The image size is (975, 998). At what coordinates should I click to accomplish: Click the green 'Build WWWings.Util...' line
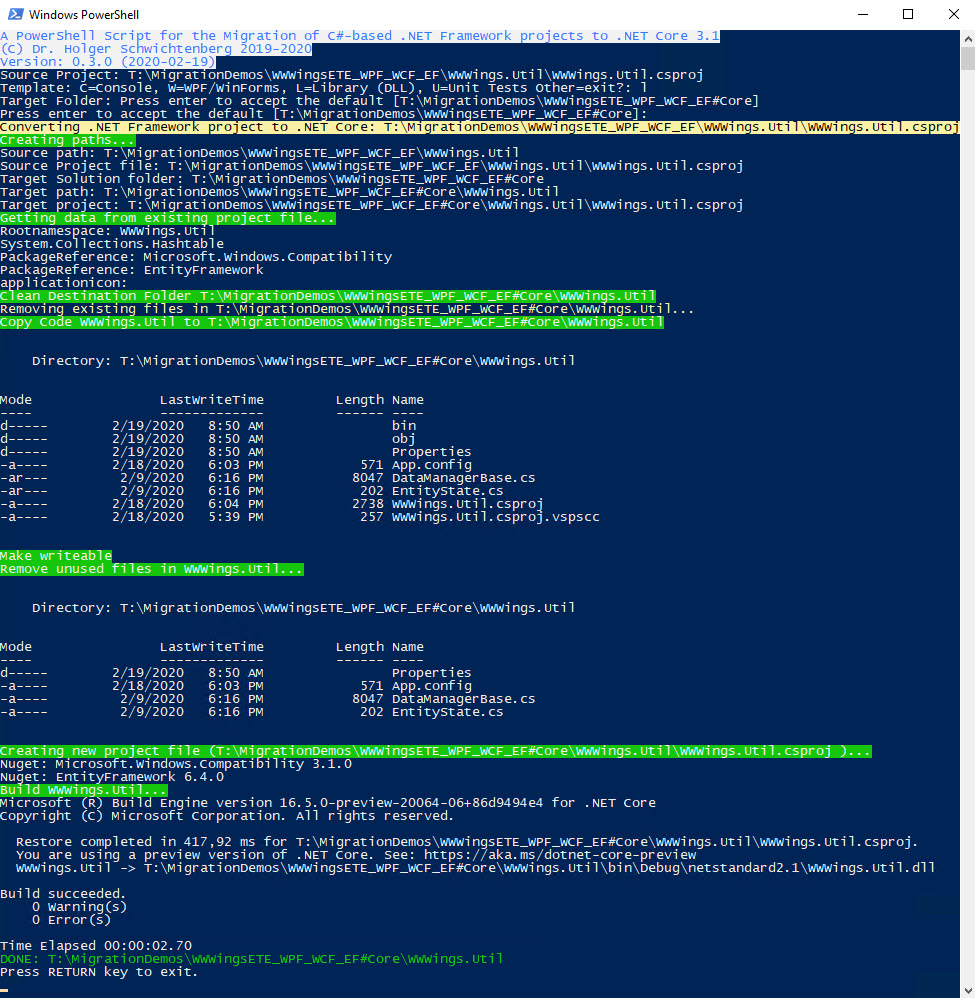83,790
